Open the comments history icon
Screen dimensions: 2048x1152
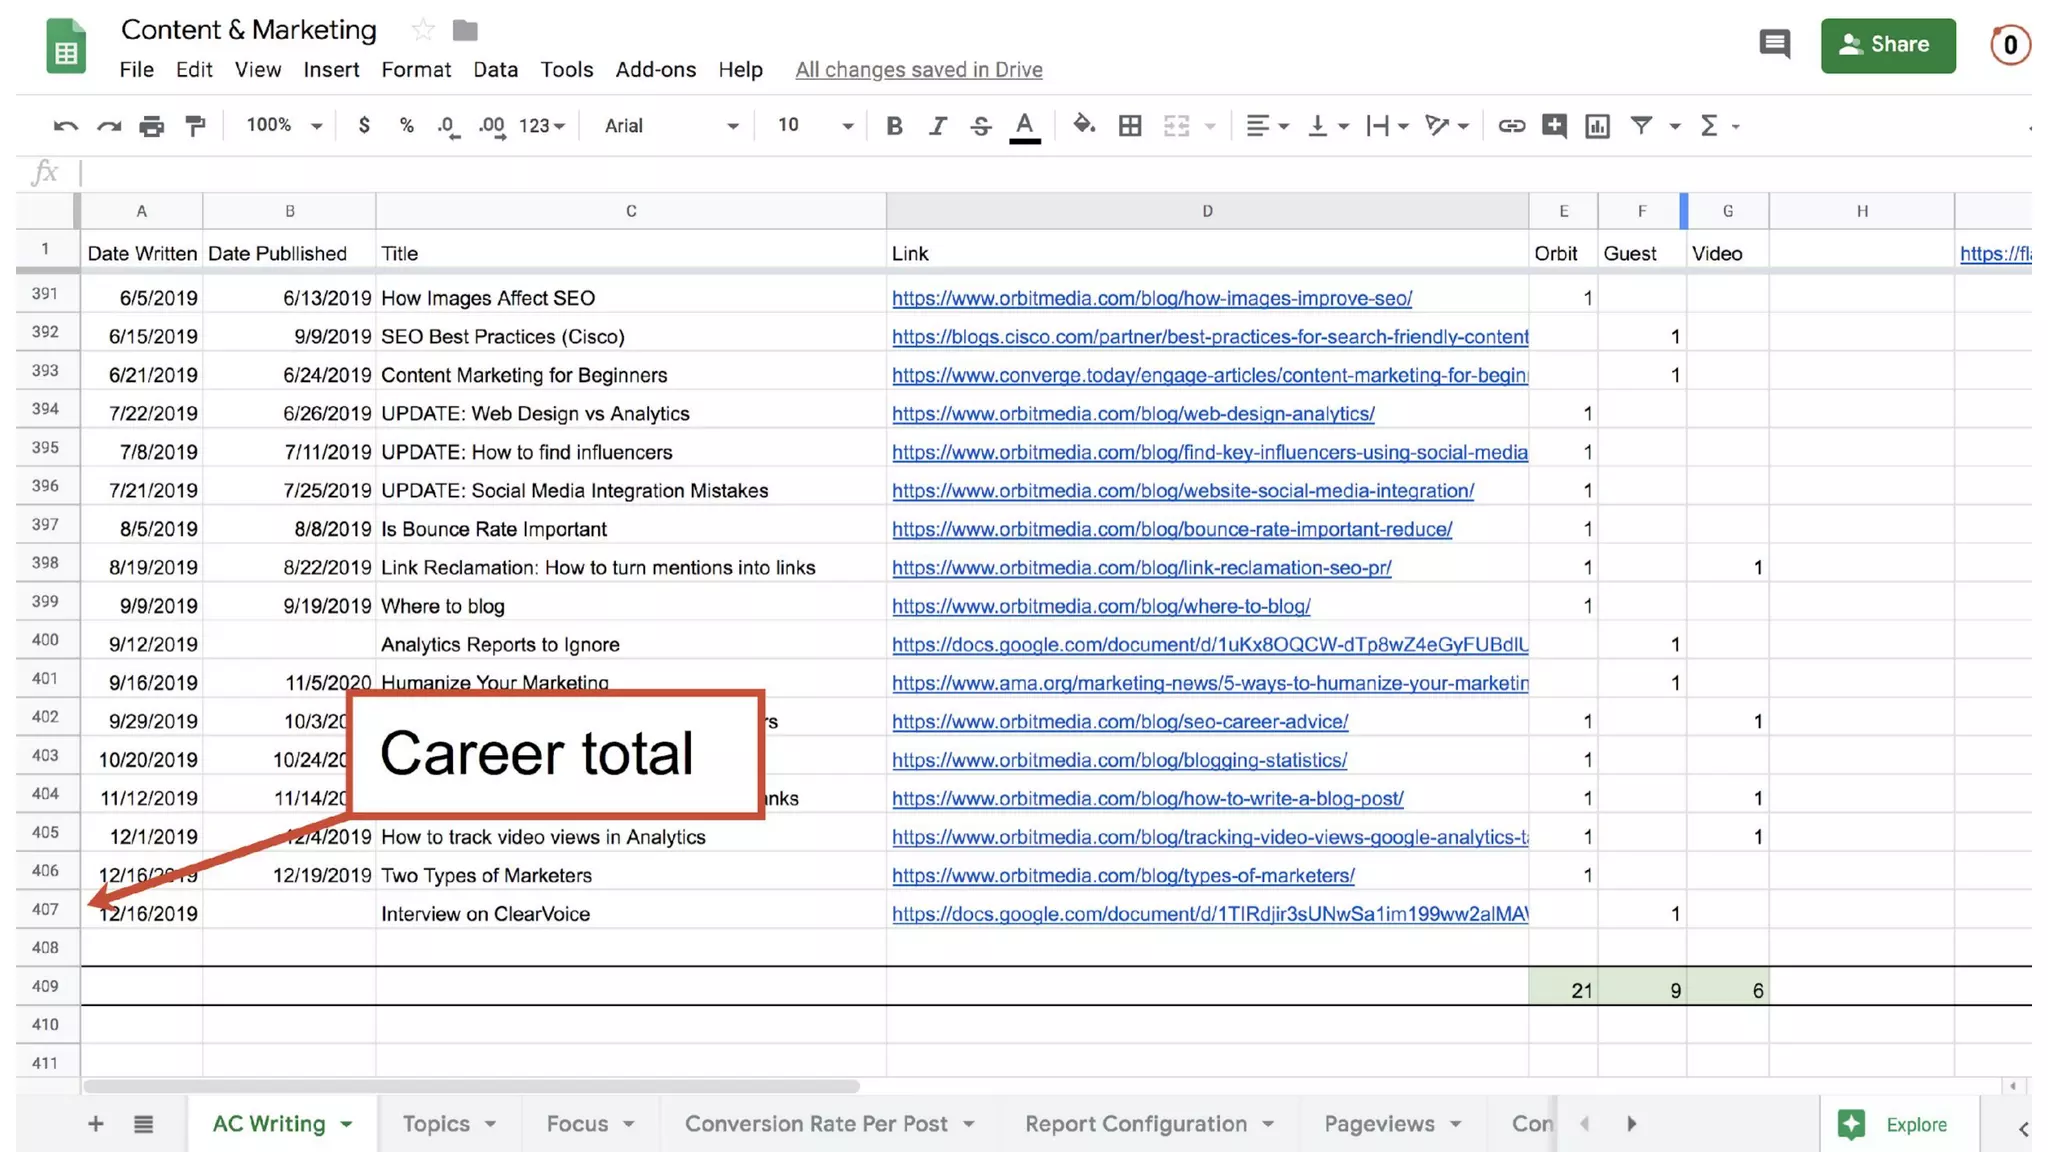(1774, 44)
